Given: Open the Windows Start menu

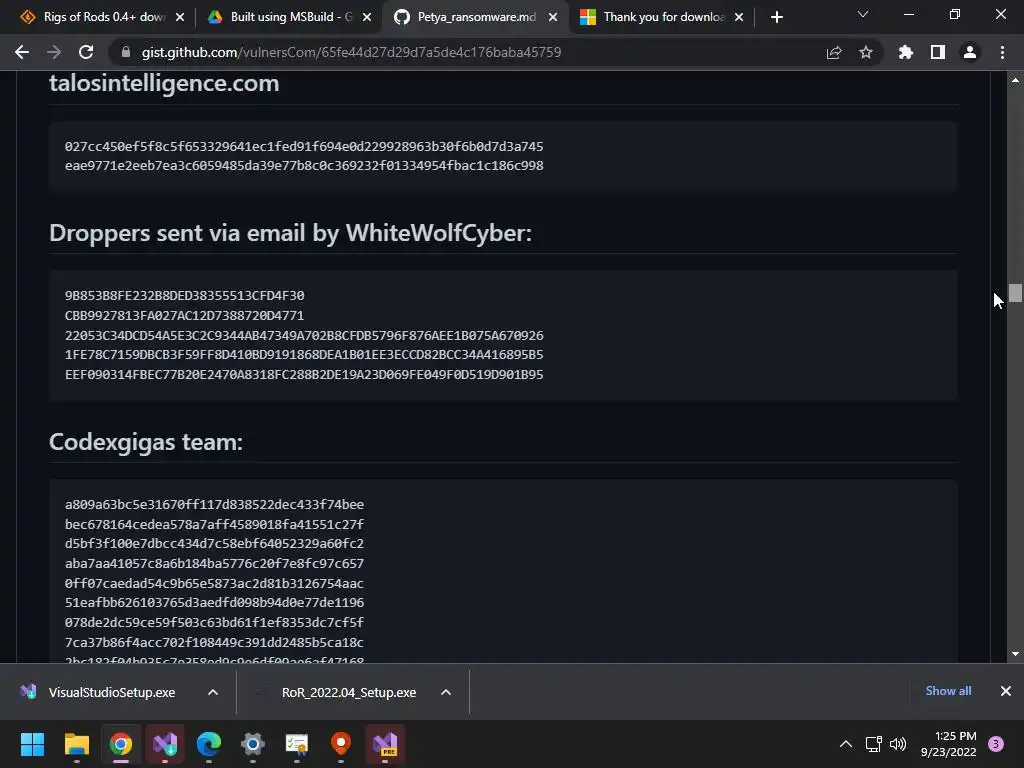Looking at the screenshot, I should 32,744.
